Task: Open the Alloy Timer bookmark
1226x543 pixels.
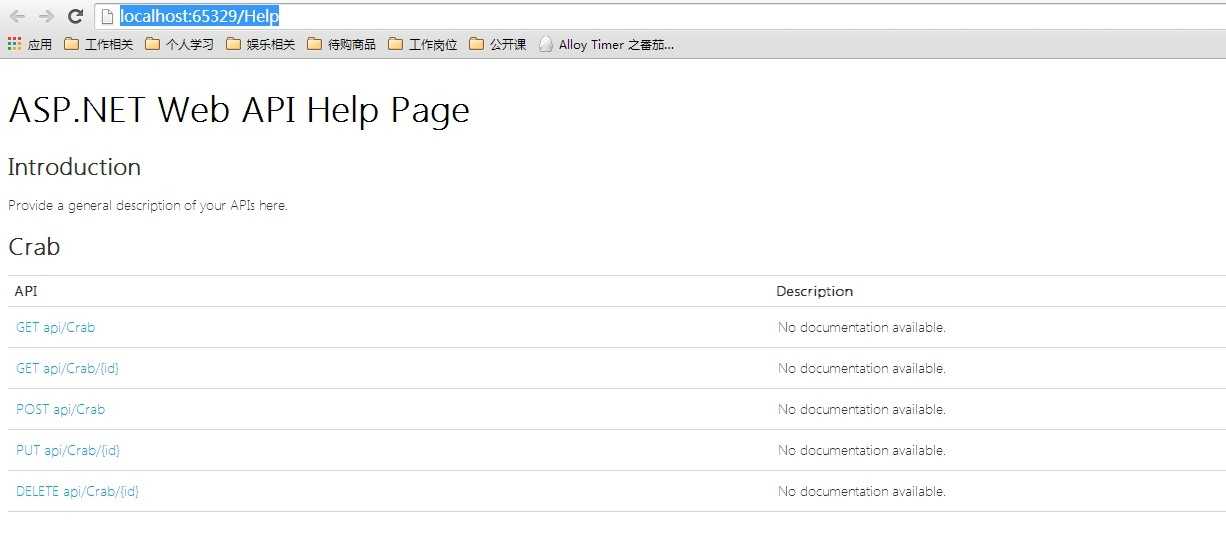Action: [606, 44]
